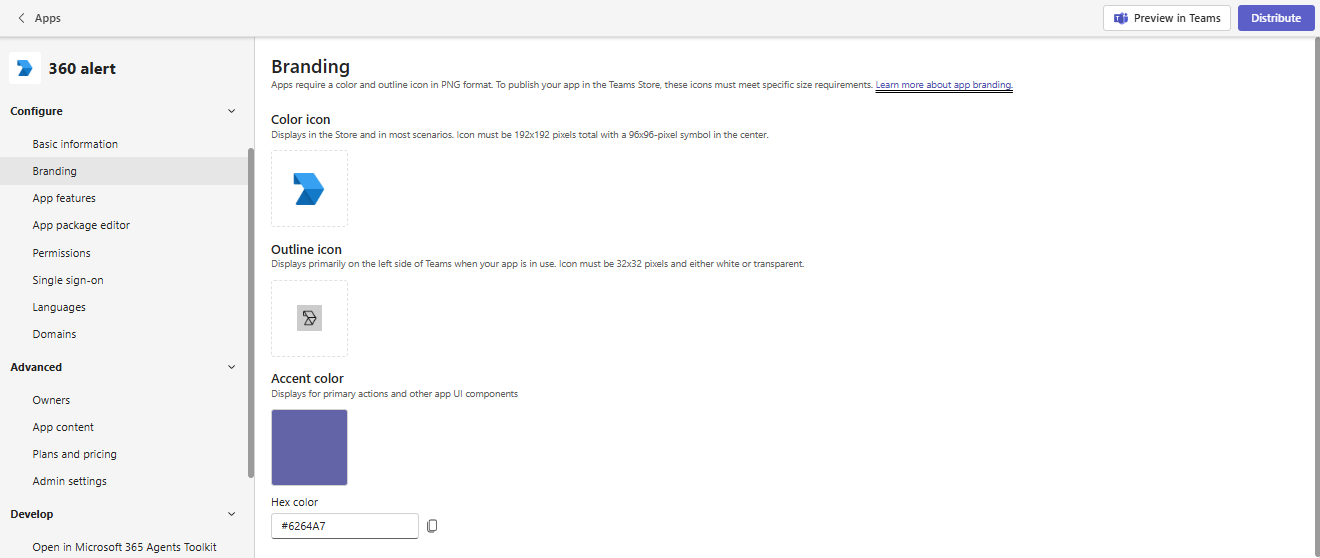Click the Outline icon heading
The width and height of the screenshot is (1320, 558).
click(x=306, y=249)
